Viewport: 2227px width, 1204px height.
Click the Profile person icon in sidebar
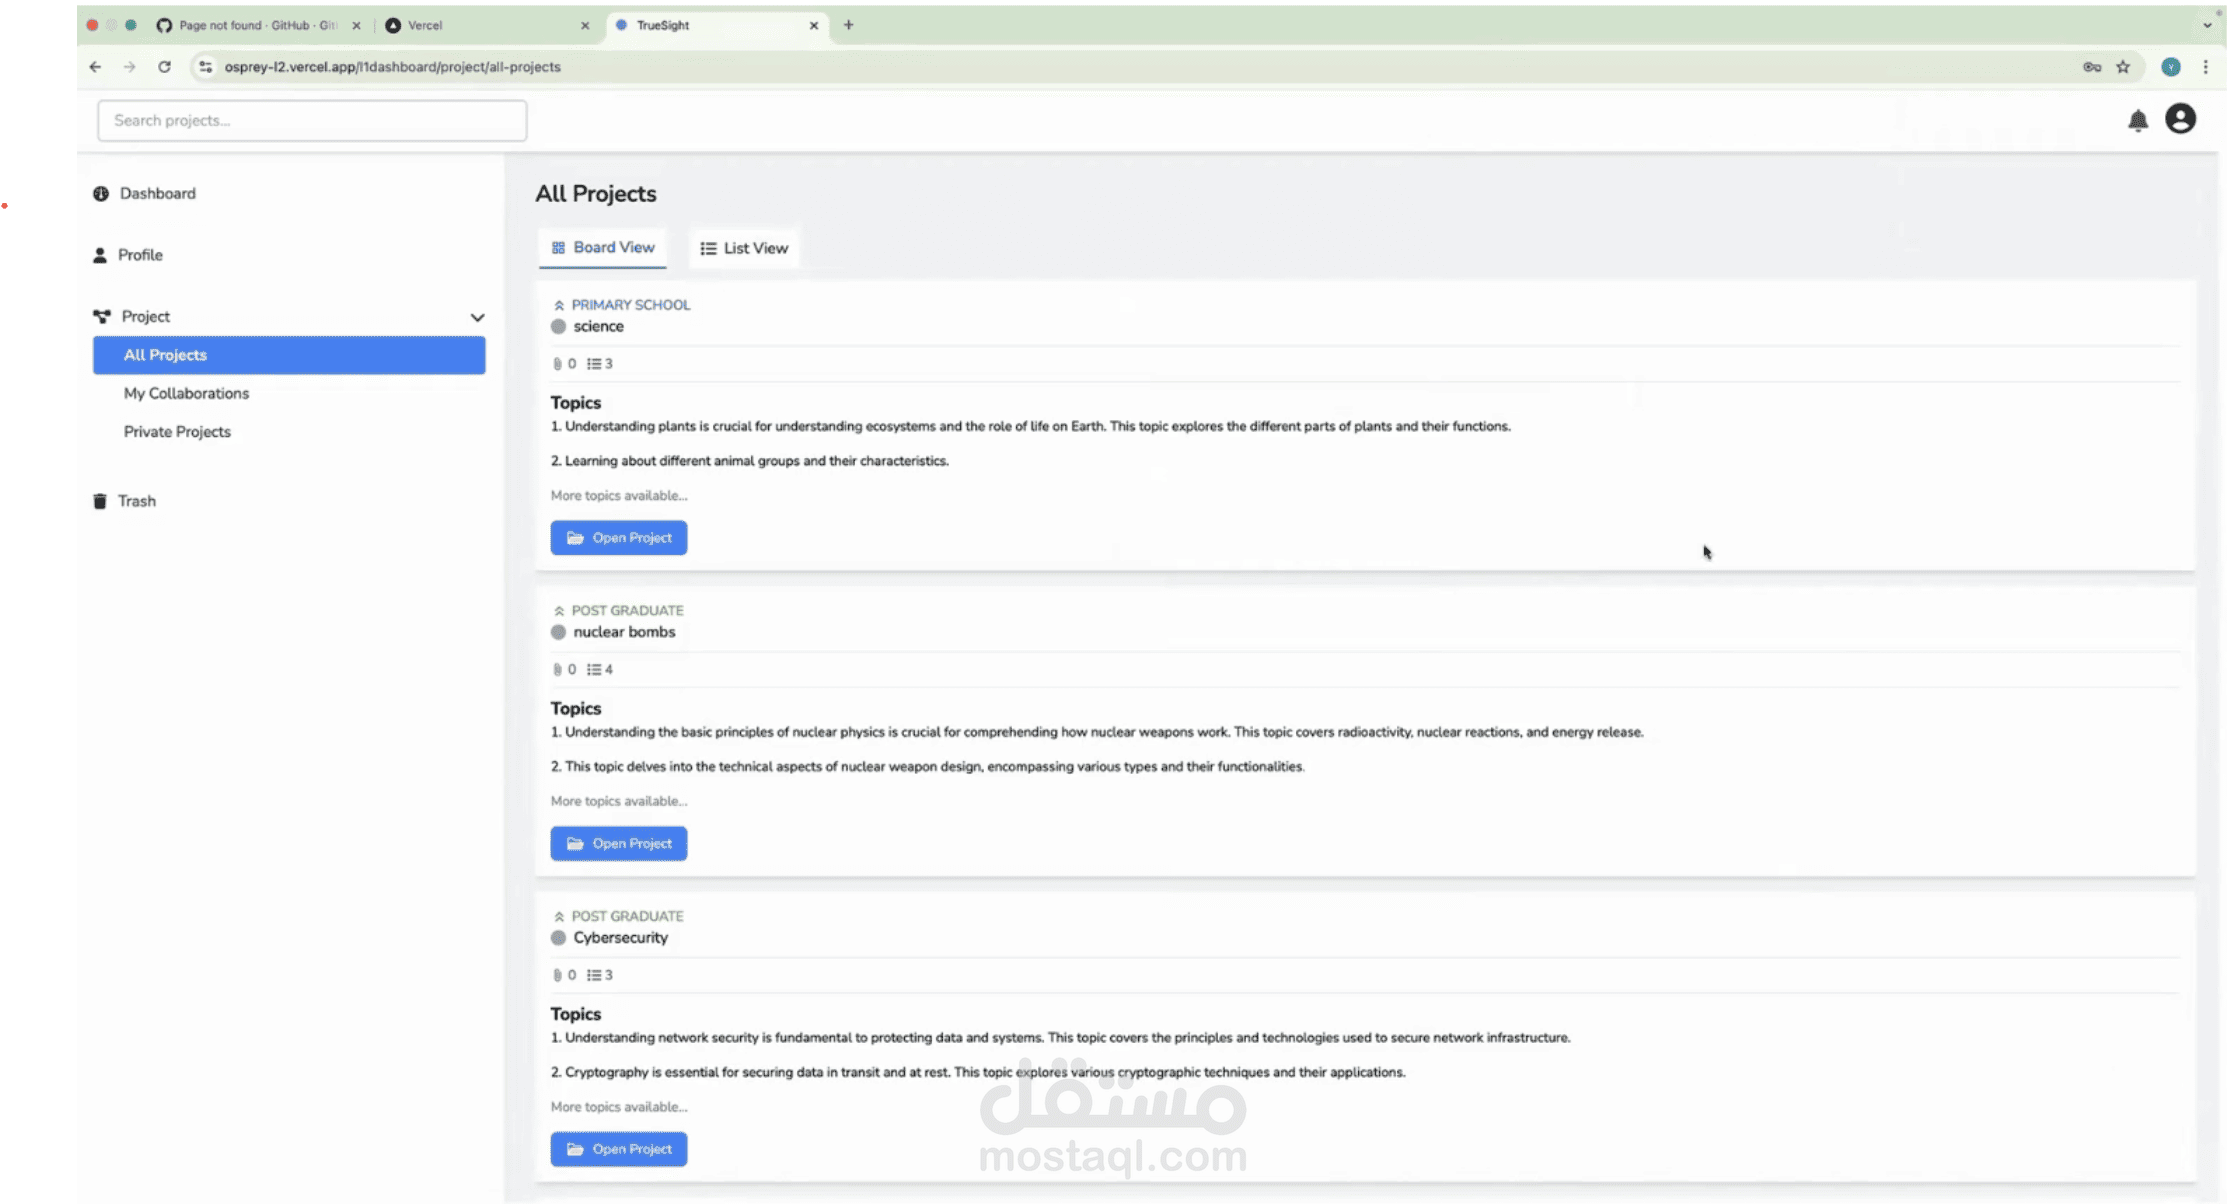pos(100,255)
